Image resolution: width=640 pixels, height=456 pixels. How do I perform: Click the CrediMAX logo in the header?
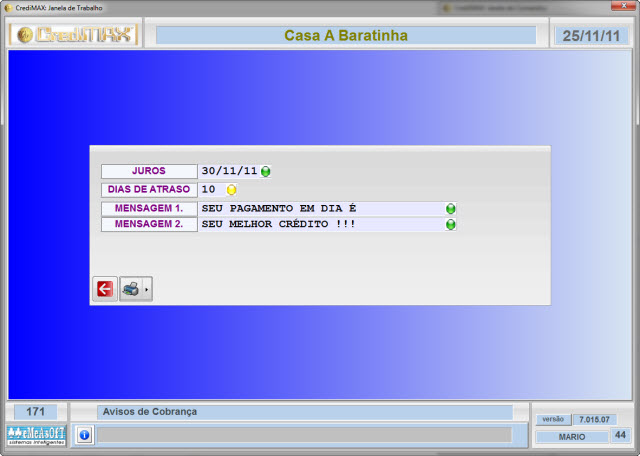point(73,35)
